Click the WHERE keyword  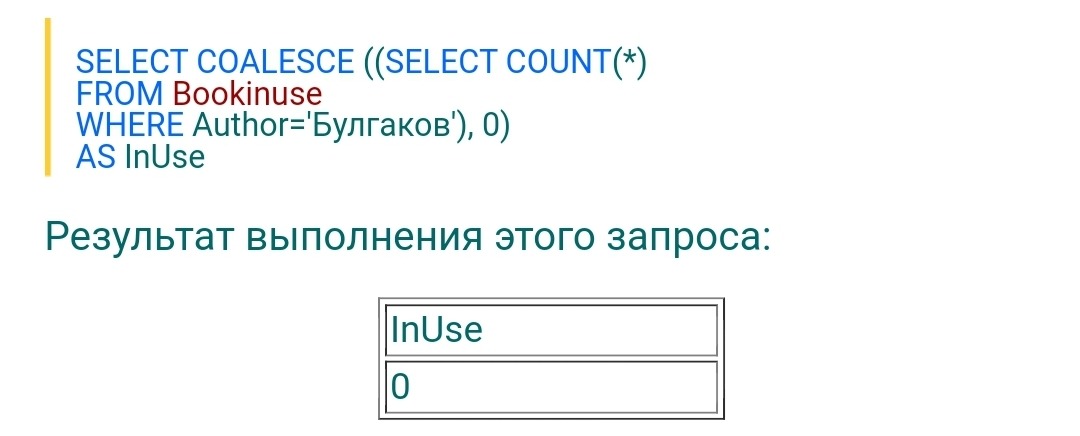point(130,126)
